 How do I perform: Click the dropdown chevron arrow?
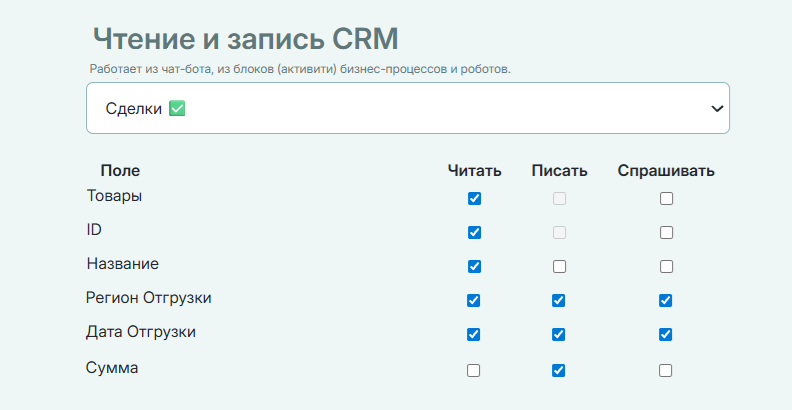pos(716,108)
